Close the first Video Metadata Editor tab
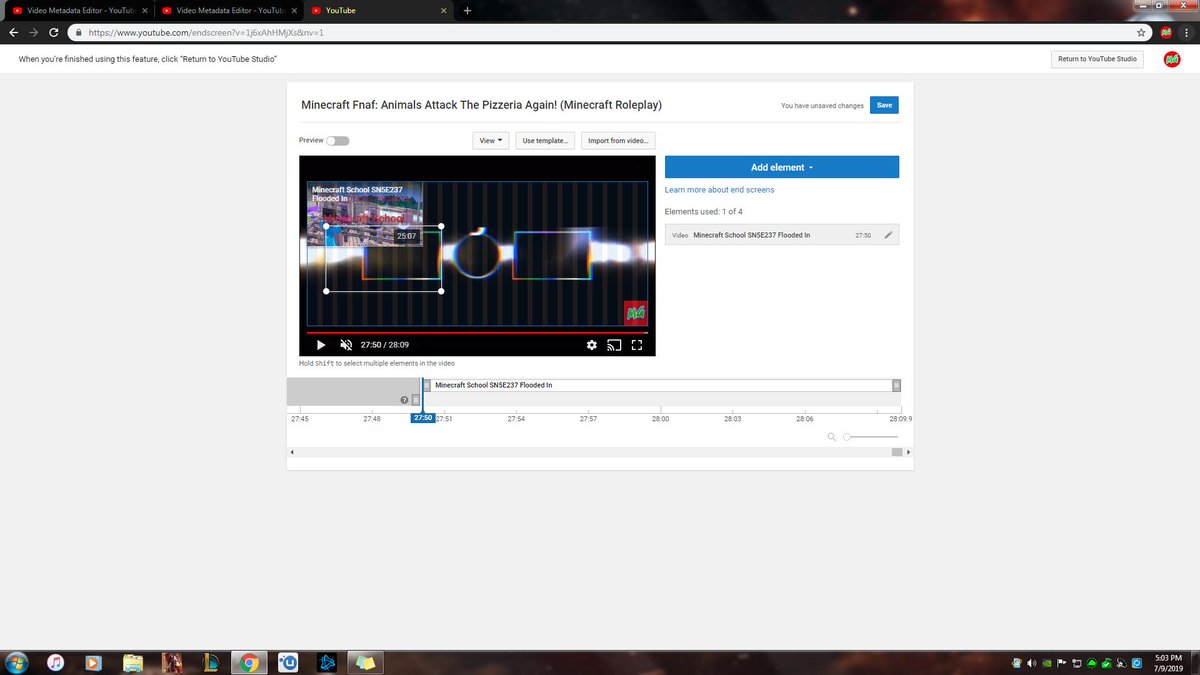Screen dimensions: 1200x675 (x=144, y=10)
